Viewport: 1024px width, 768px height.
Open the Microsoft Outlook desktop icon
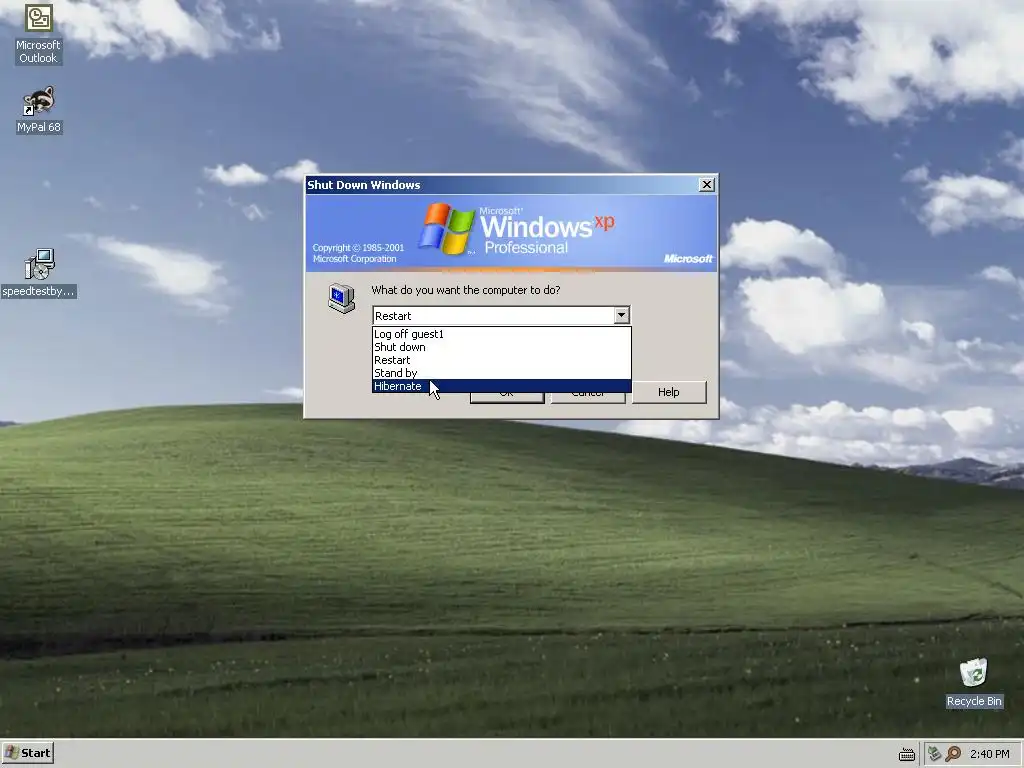click(39, 33)
